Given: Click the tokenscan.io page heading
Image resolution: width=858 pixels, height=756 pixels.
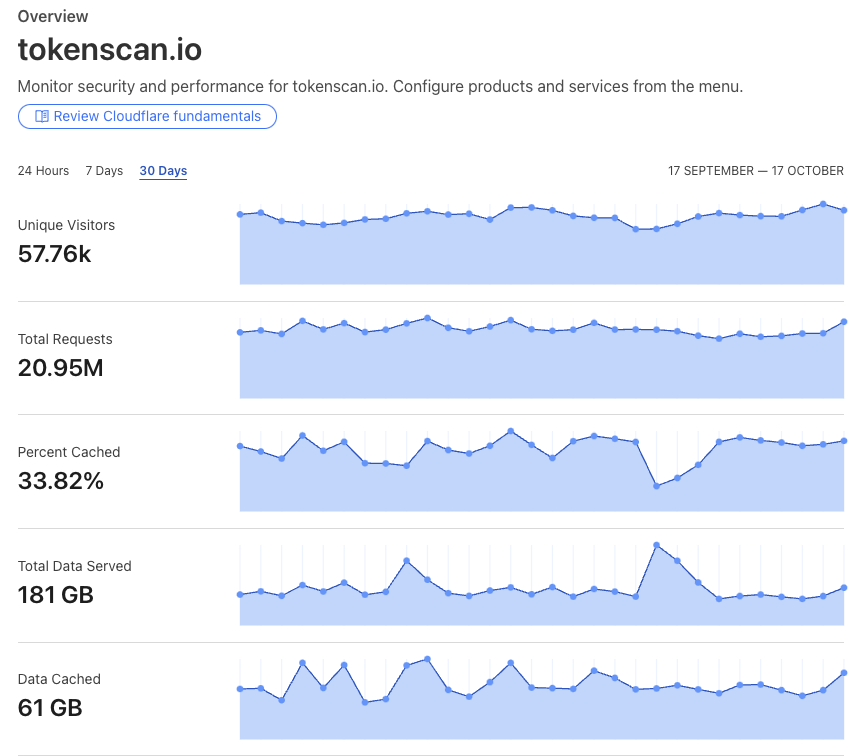Looking at the screenshot, I should click(110, 49).
